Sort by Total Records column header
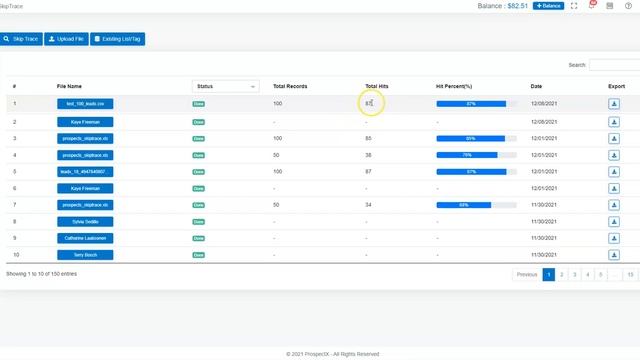The image size is (640, 360). coord(290,86)
